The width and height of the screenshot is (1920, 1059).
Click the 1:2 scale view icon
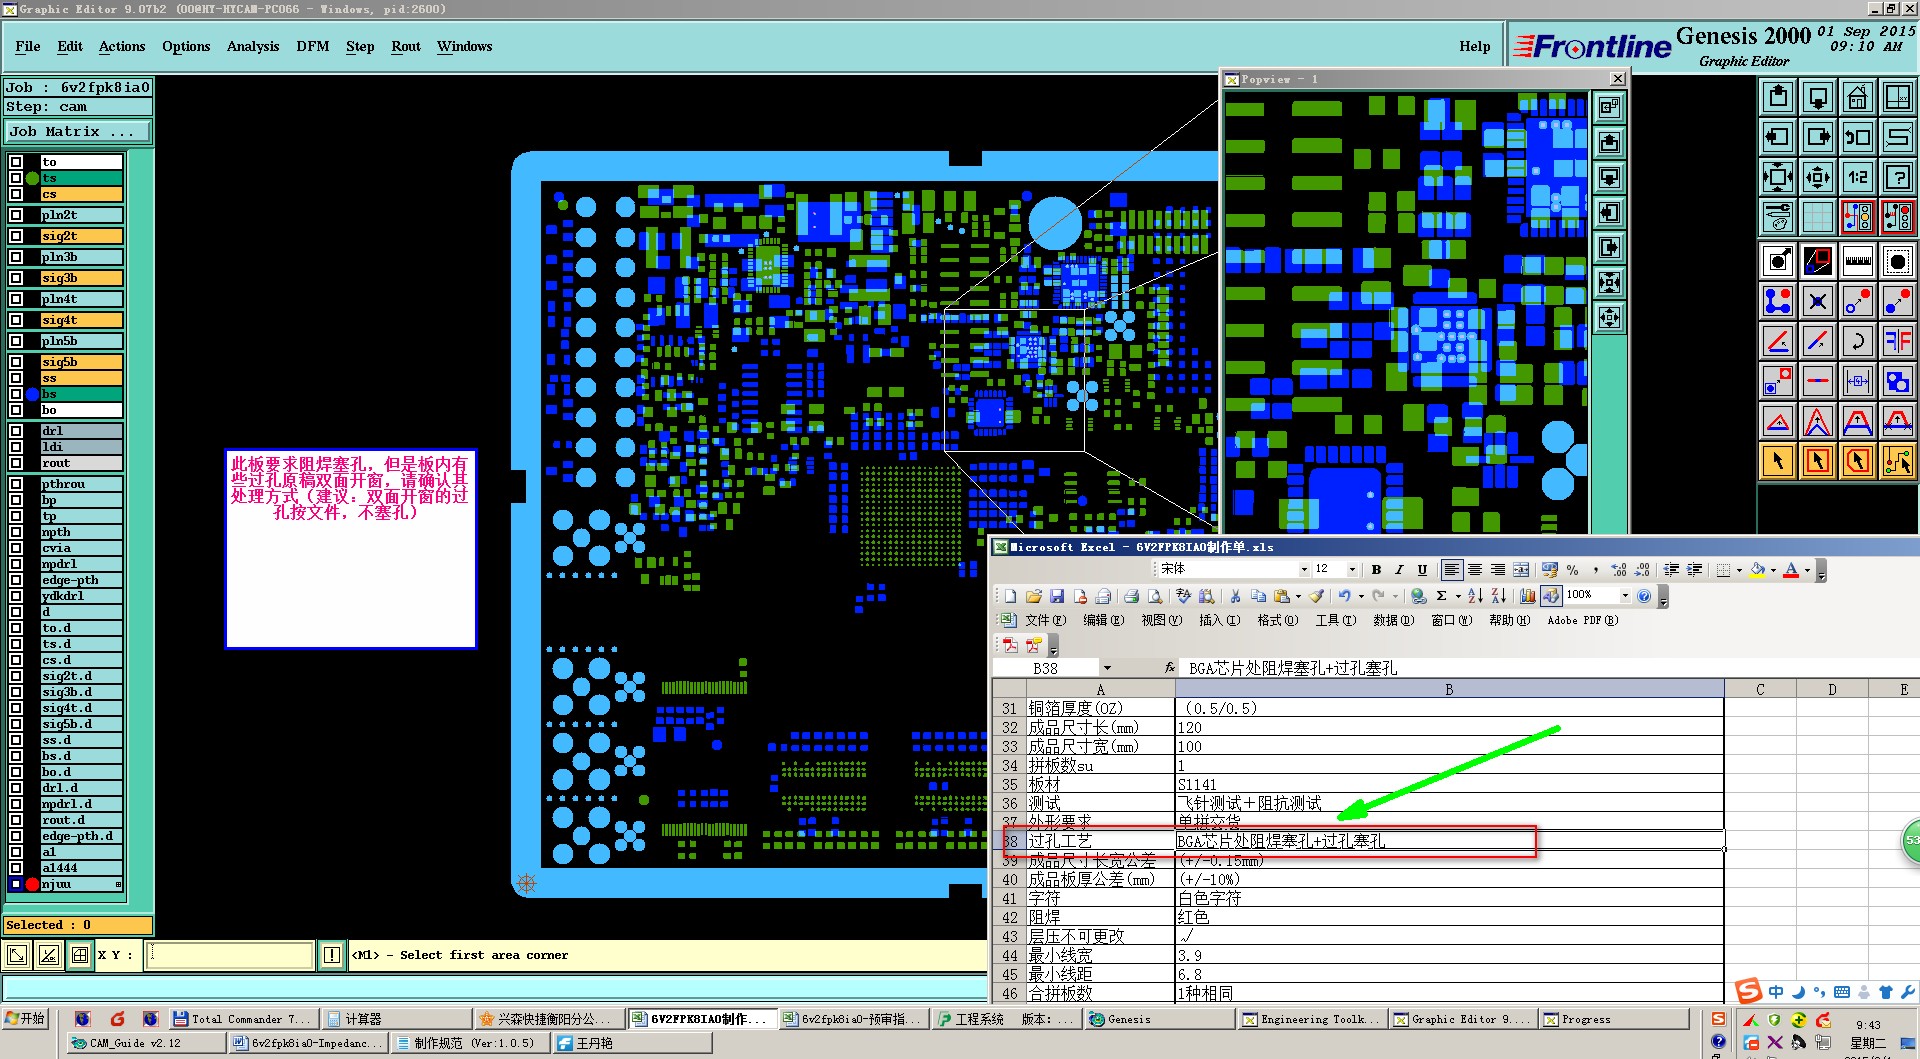point(1858,177)
